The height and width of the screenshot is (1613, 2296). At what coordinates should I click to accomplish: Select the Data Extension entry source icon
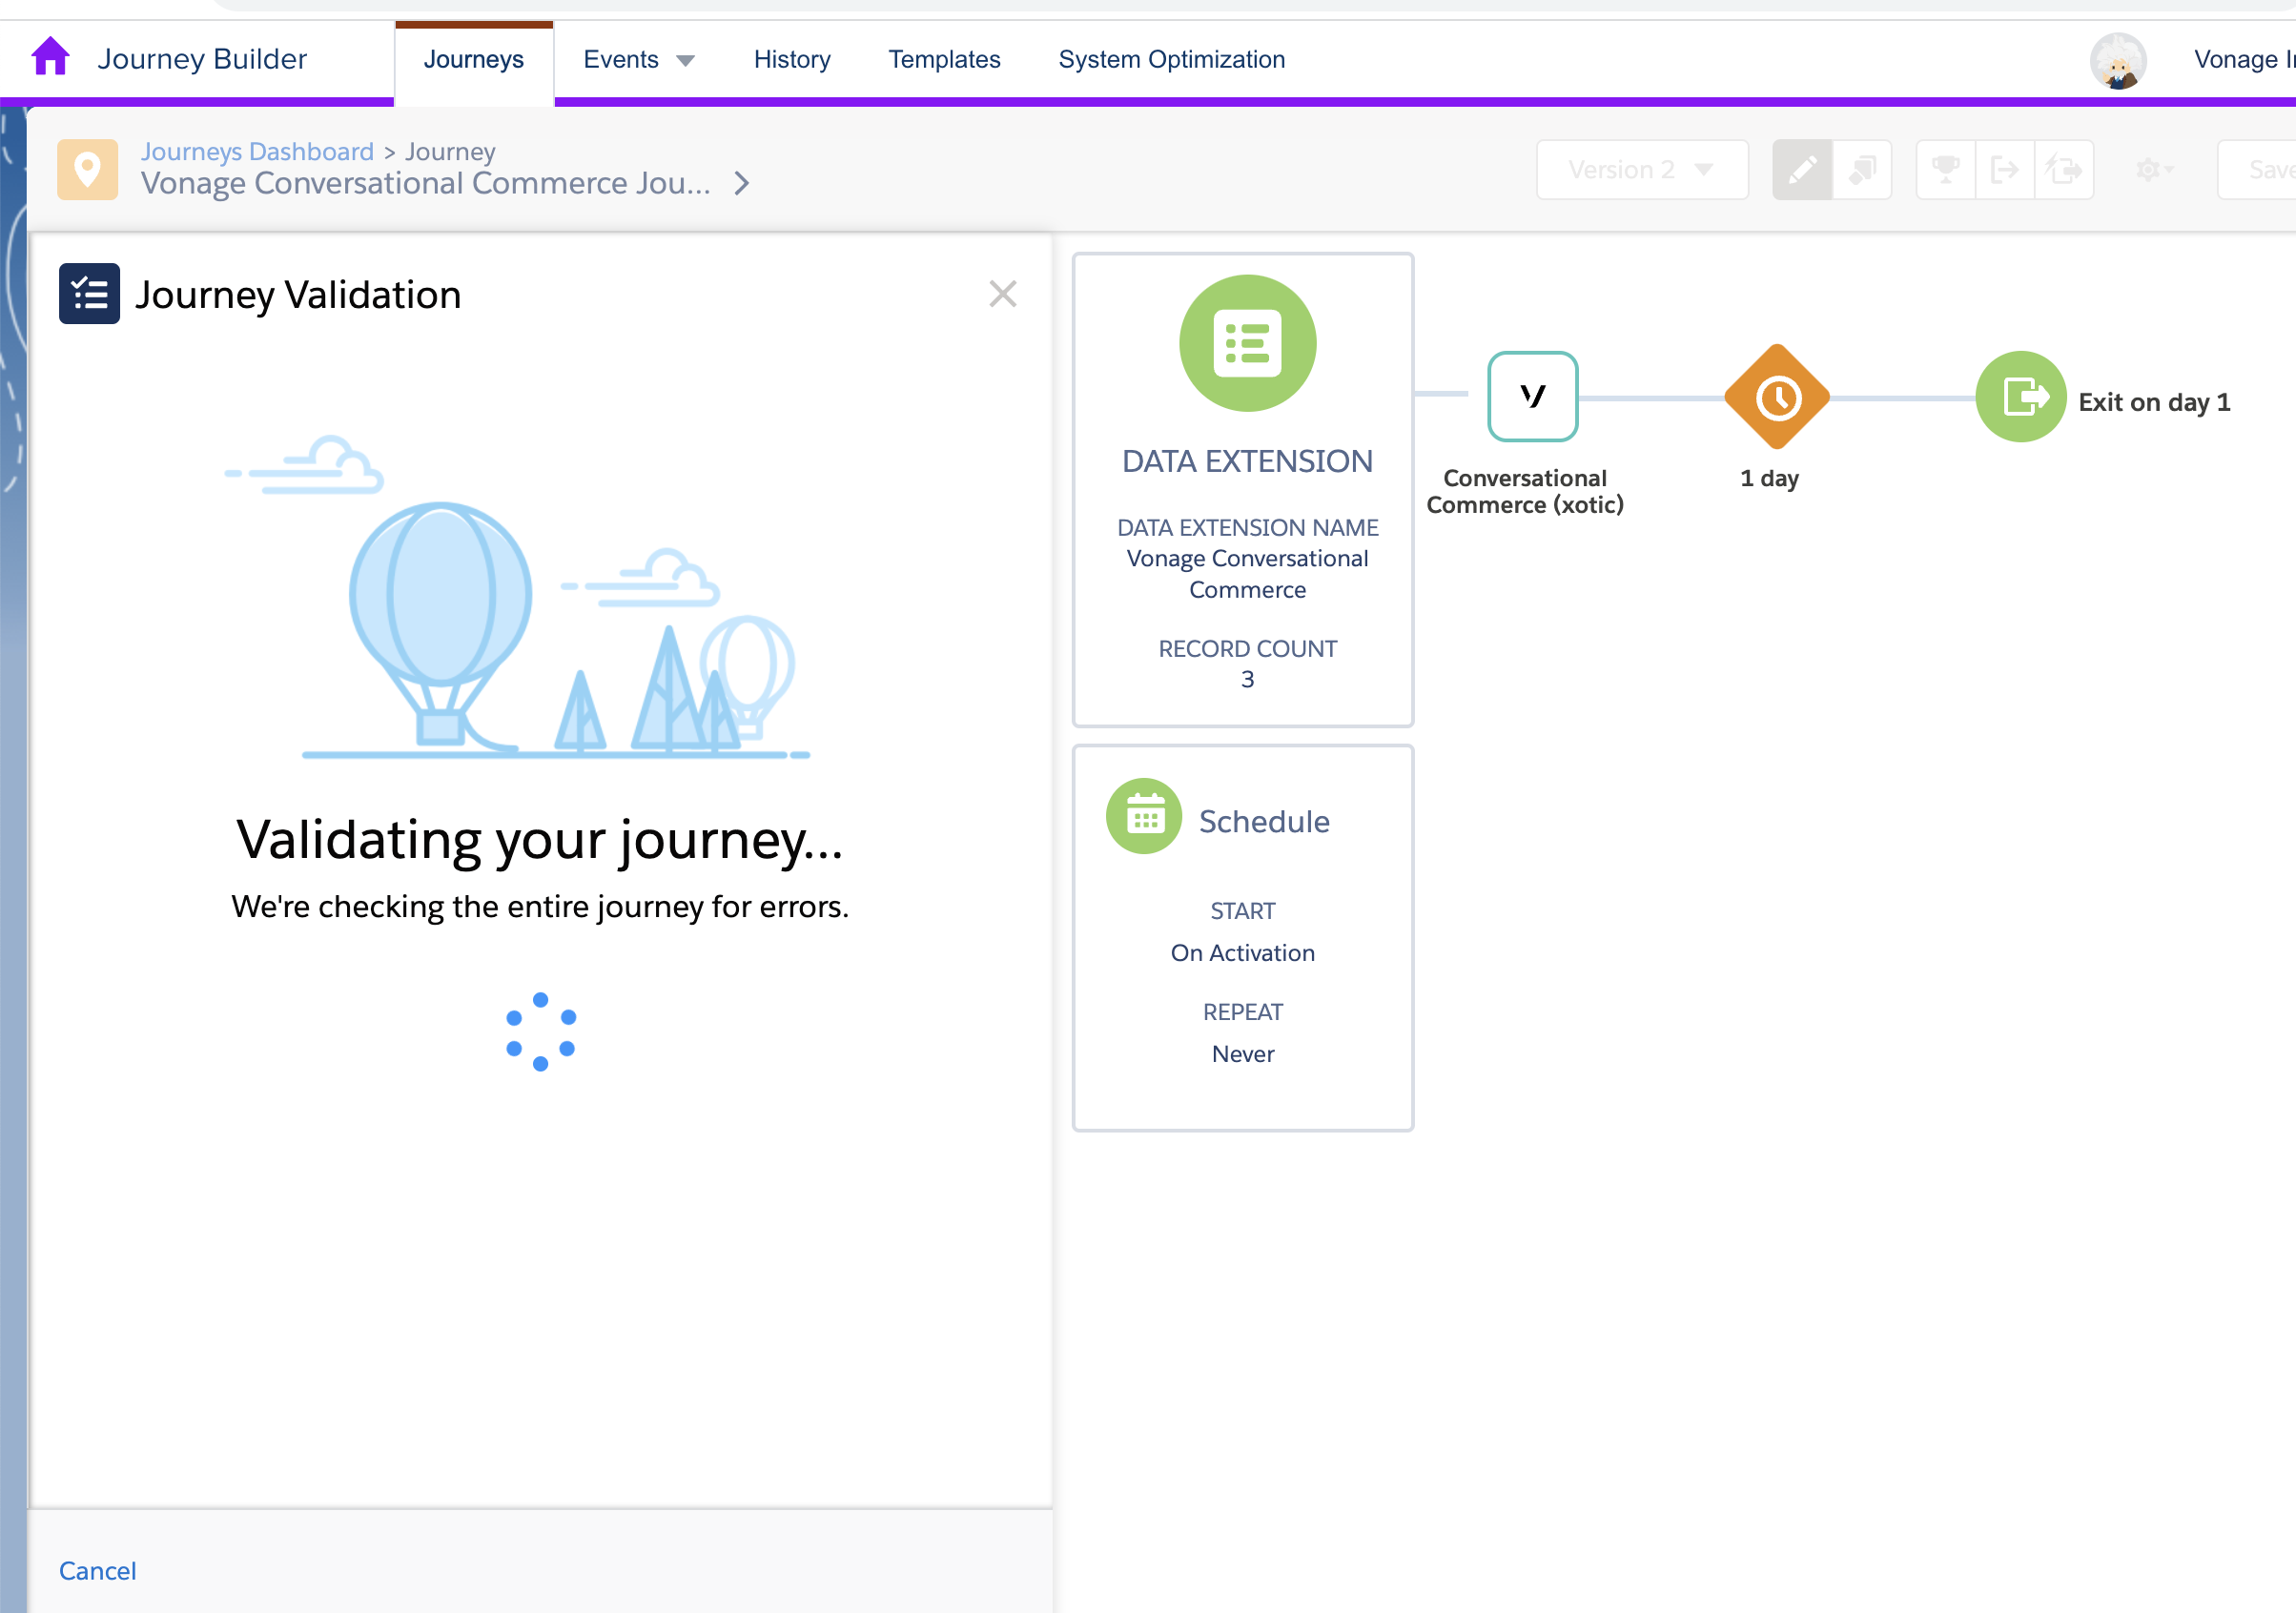point(1247,343)
